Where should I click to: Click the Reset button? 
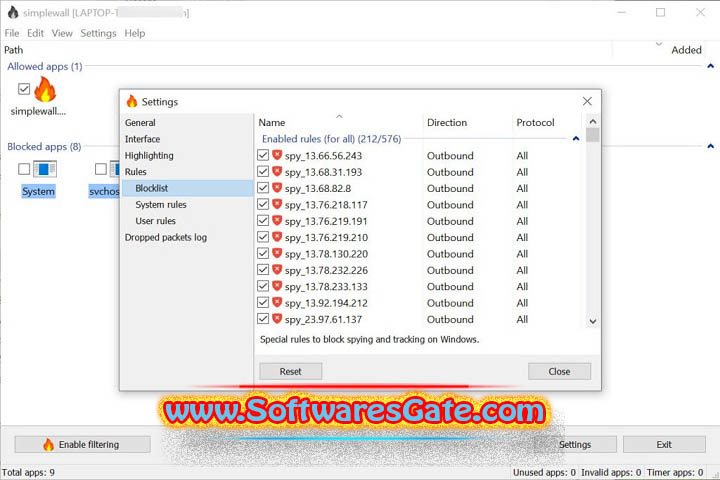coord(291,371)
